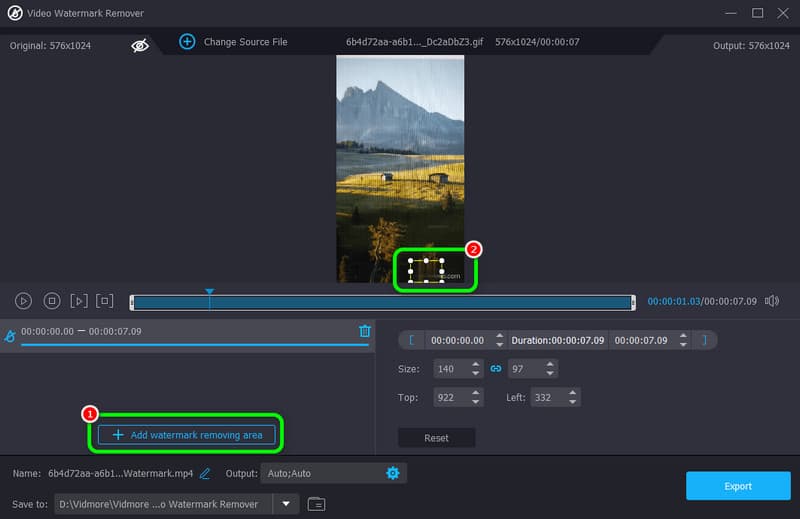
Task: Click the Reset button
Action: click(x=436, y=438)
